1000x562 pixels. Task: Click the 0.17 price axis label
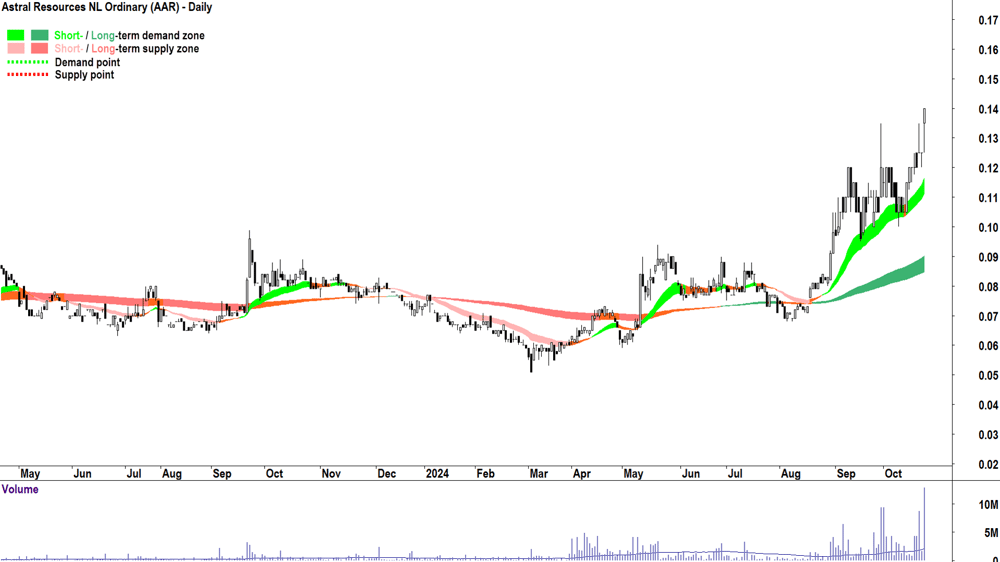pos(988,20)
